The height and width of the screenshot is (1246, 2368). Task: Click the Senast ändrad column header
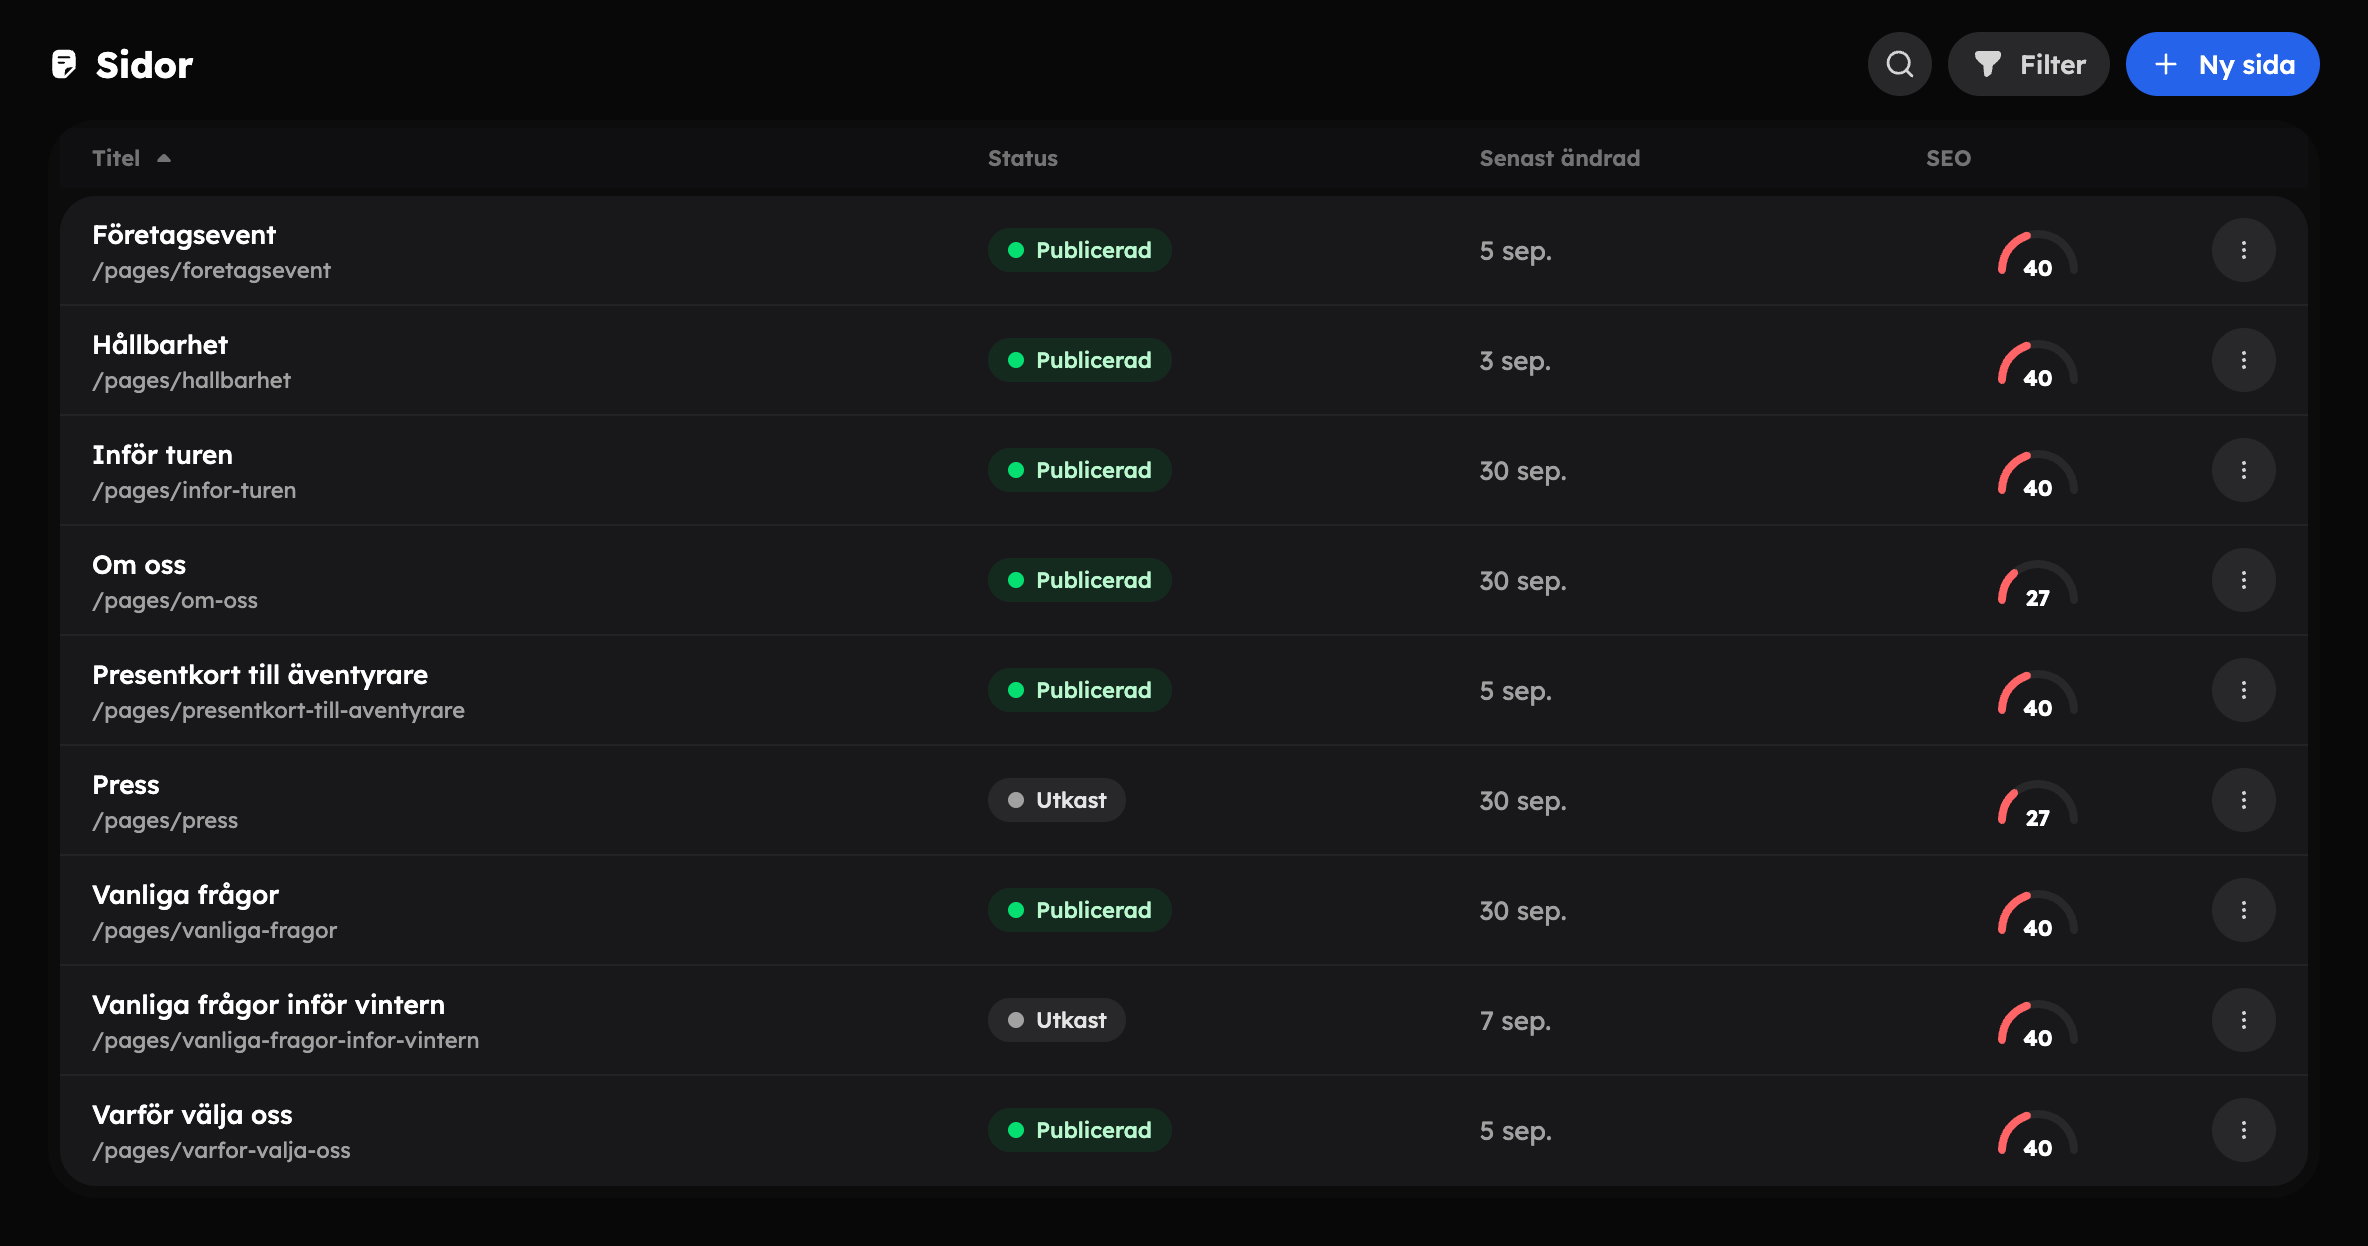(x=1559, y=158)
